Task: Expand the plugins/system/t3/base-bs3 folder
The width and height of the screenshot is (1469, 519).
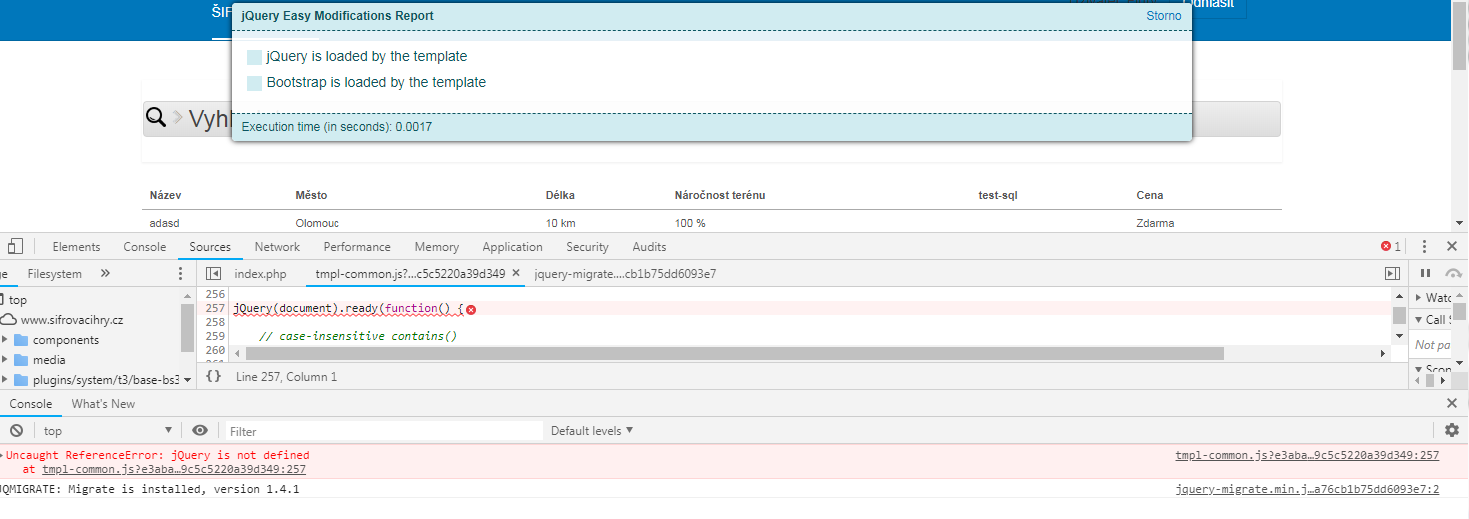Action: pyautogui.click(x=5, y=379)
